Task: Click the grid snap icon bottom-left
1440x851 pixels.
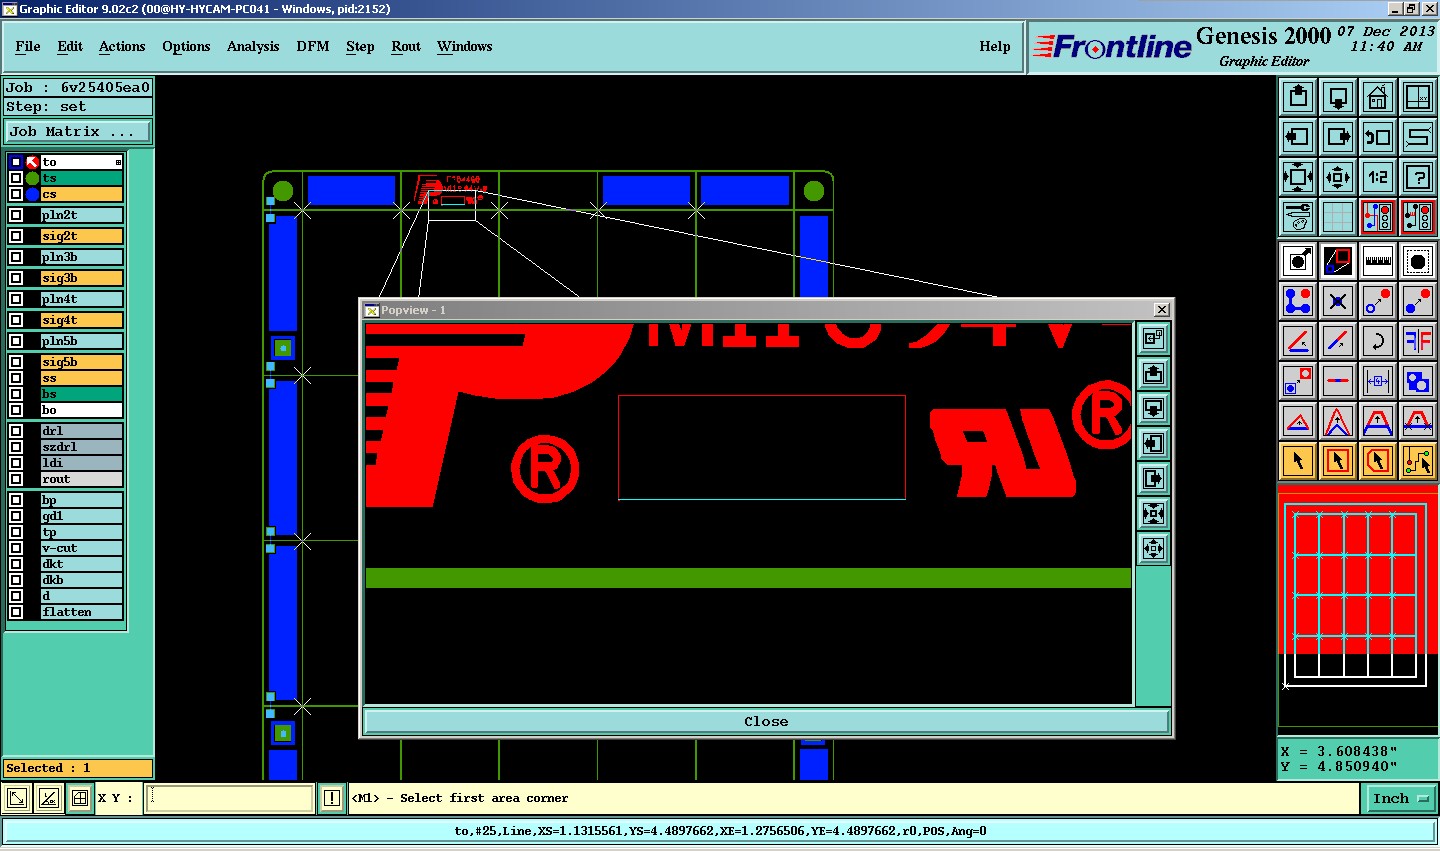Action: pos(79,798)
